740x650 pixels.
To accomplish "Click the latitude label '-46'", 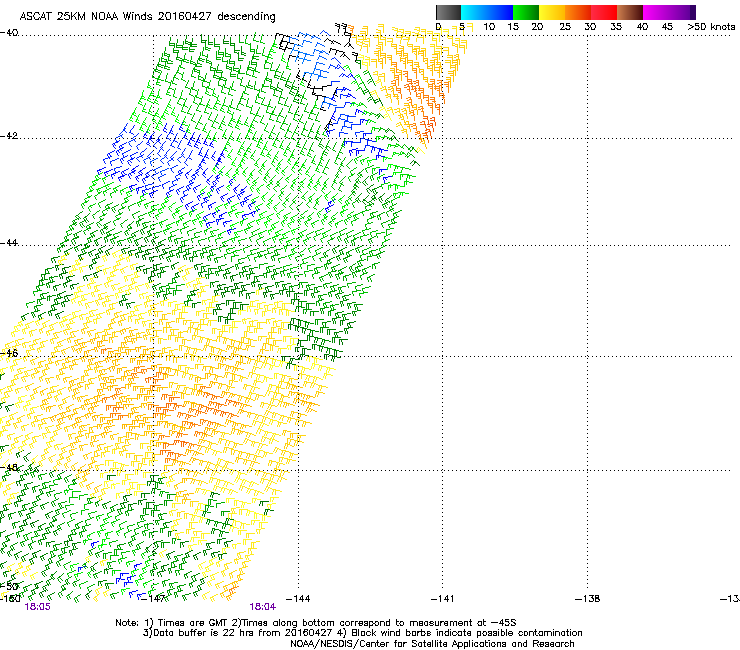I will pyautogui.click(x=9, y=354).
